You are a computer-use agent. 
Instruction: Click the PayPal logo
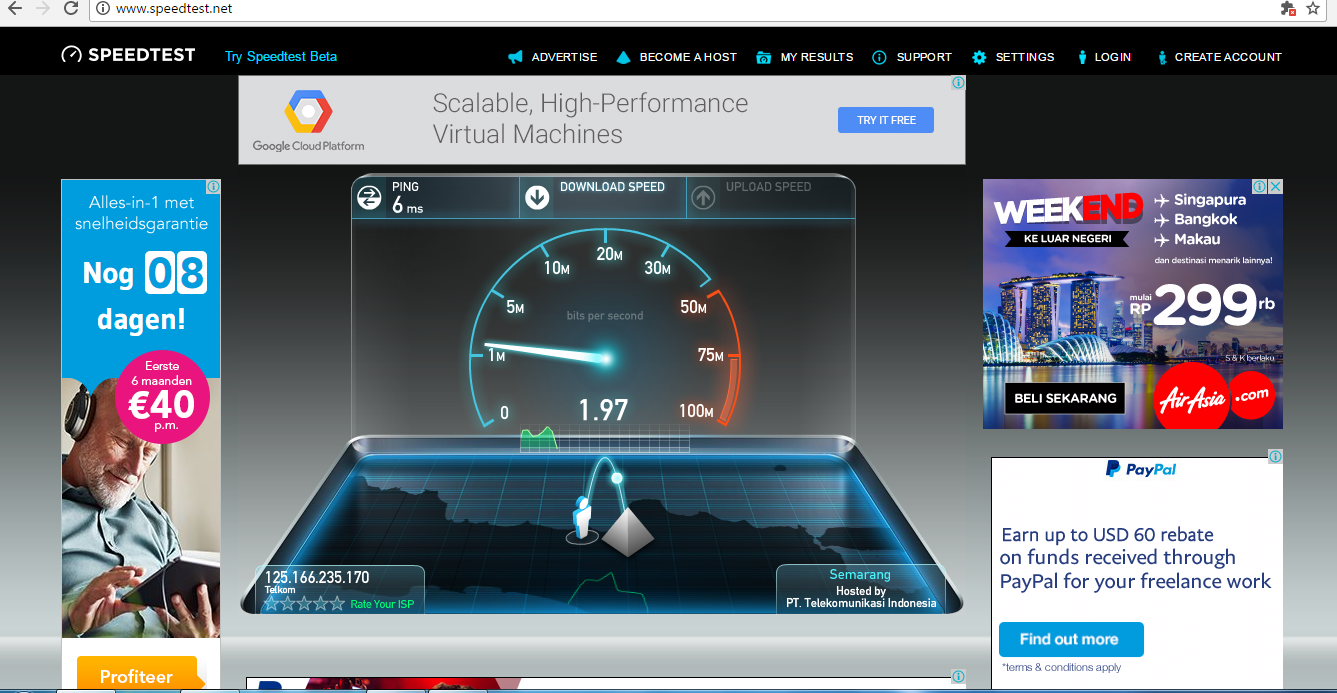click(1141, 470)
